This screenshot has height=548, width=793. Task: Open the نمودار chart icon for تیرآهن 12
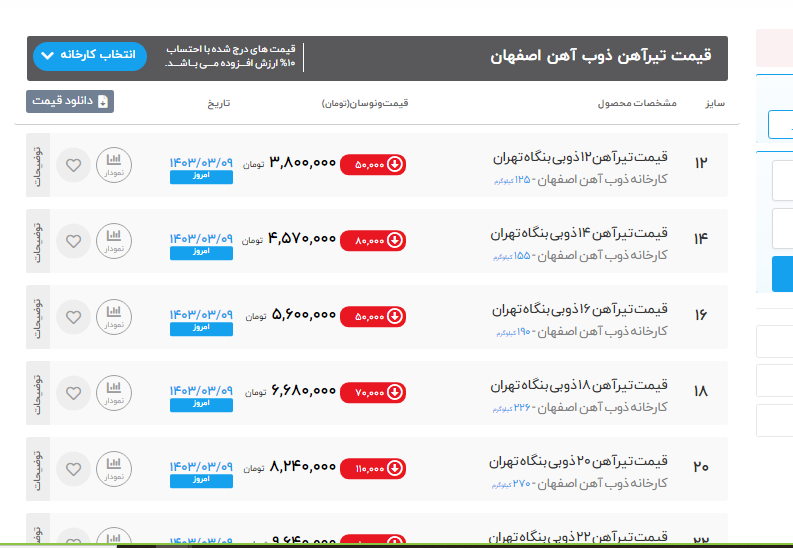114,164
